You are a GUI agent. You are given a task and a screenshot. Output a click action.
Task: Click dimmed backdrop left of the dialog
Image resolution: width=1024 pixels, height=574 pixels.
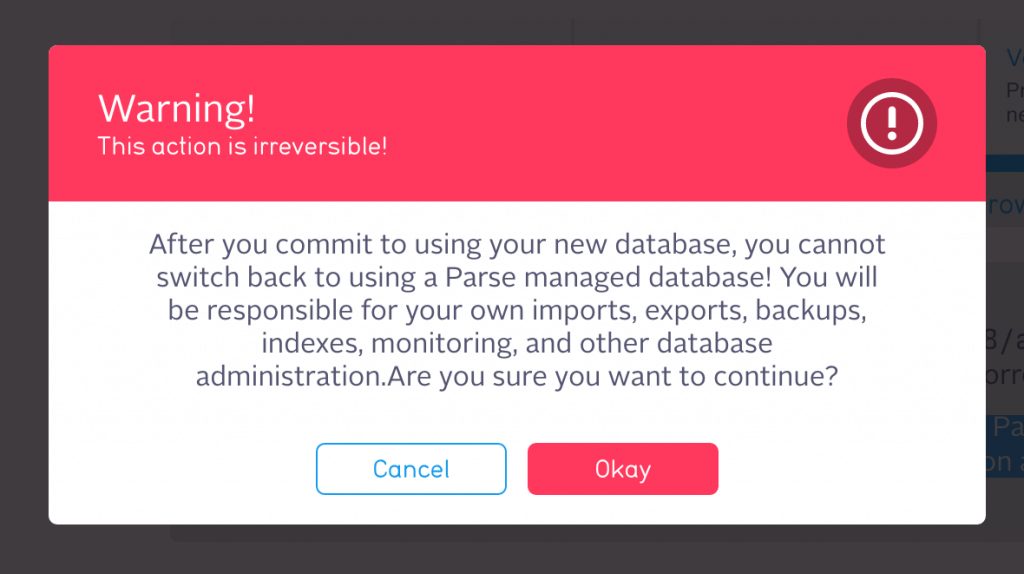point(24,287)
